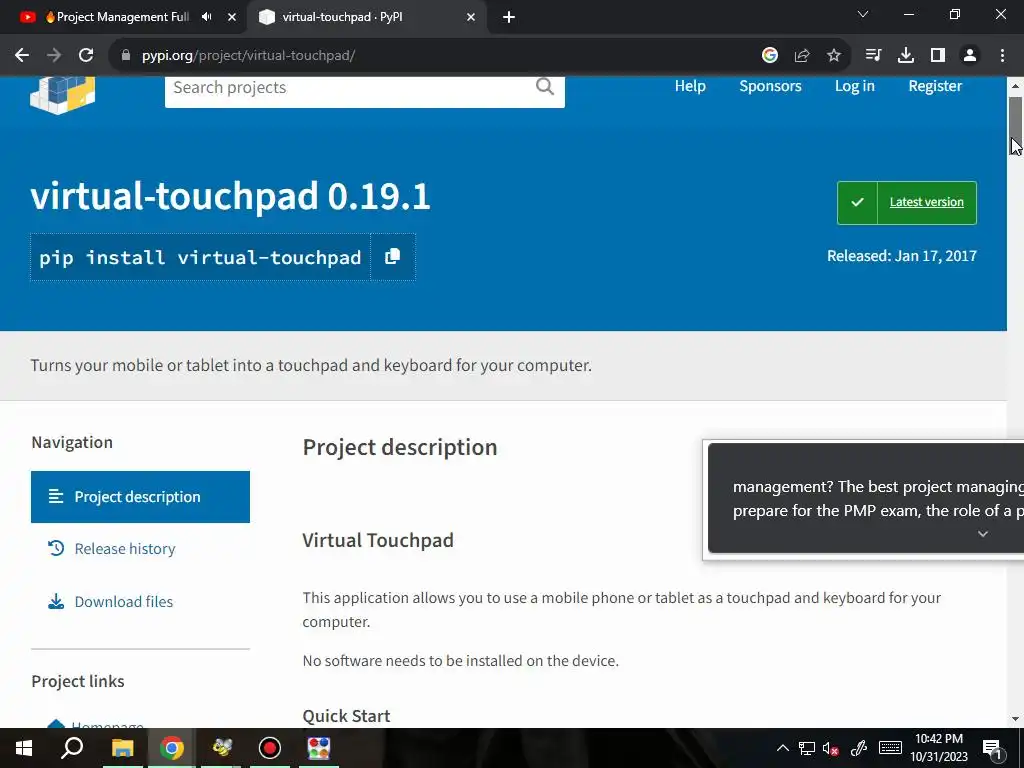Close the Project Management tab
The image size is (1024, 768).
click(x=232, y=18)
